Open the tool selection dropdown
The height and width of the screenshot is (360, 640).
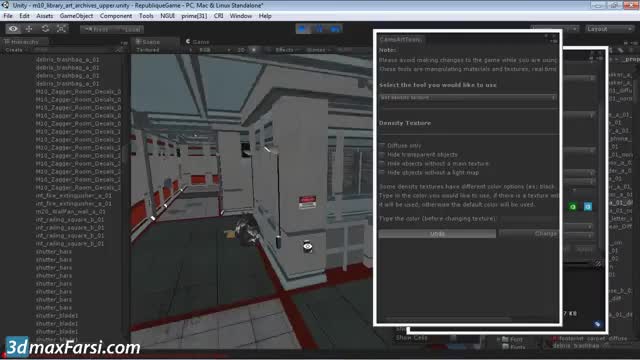coord(468,98)
